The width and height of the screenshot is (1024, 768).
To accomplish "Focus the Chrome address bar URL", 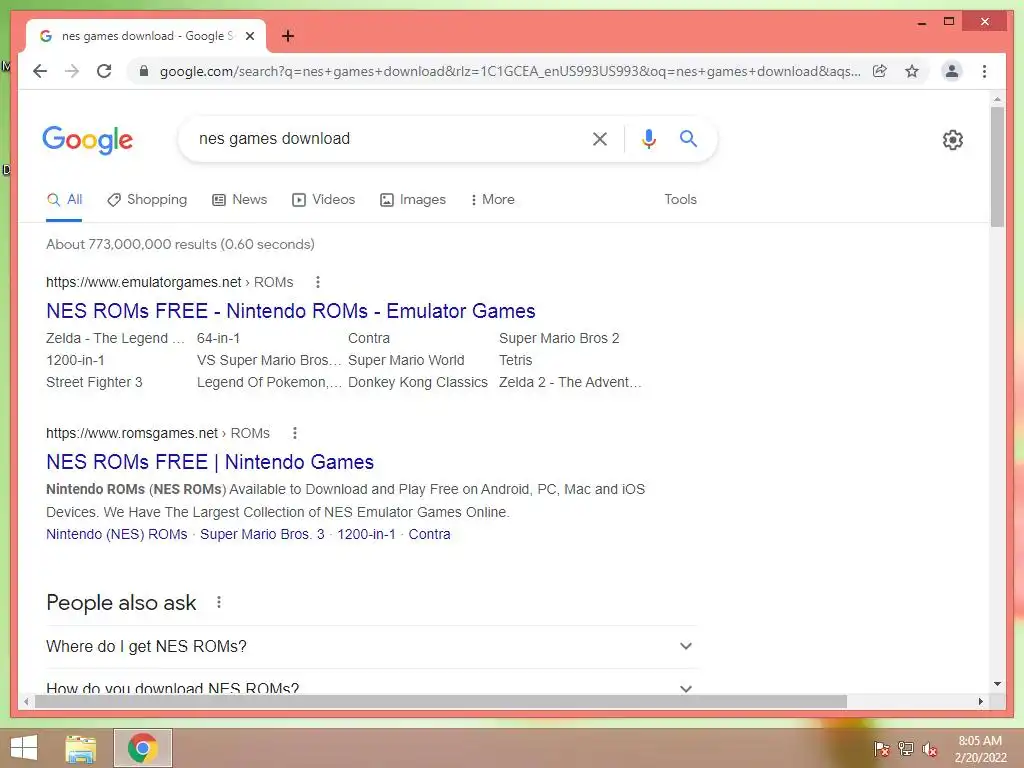I will click(x=509, y=71).
